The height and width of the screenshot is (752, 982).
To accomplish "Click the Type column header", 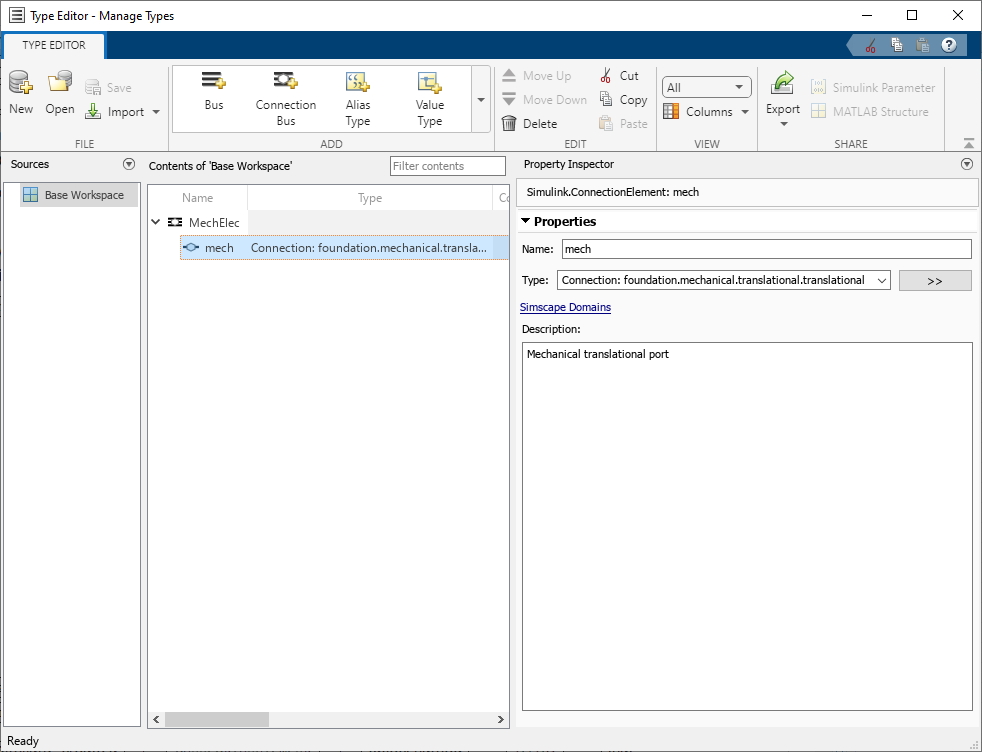I will click(x=370, y=198).
